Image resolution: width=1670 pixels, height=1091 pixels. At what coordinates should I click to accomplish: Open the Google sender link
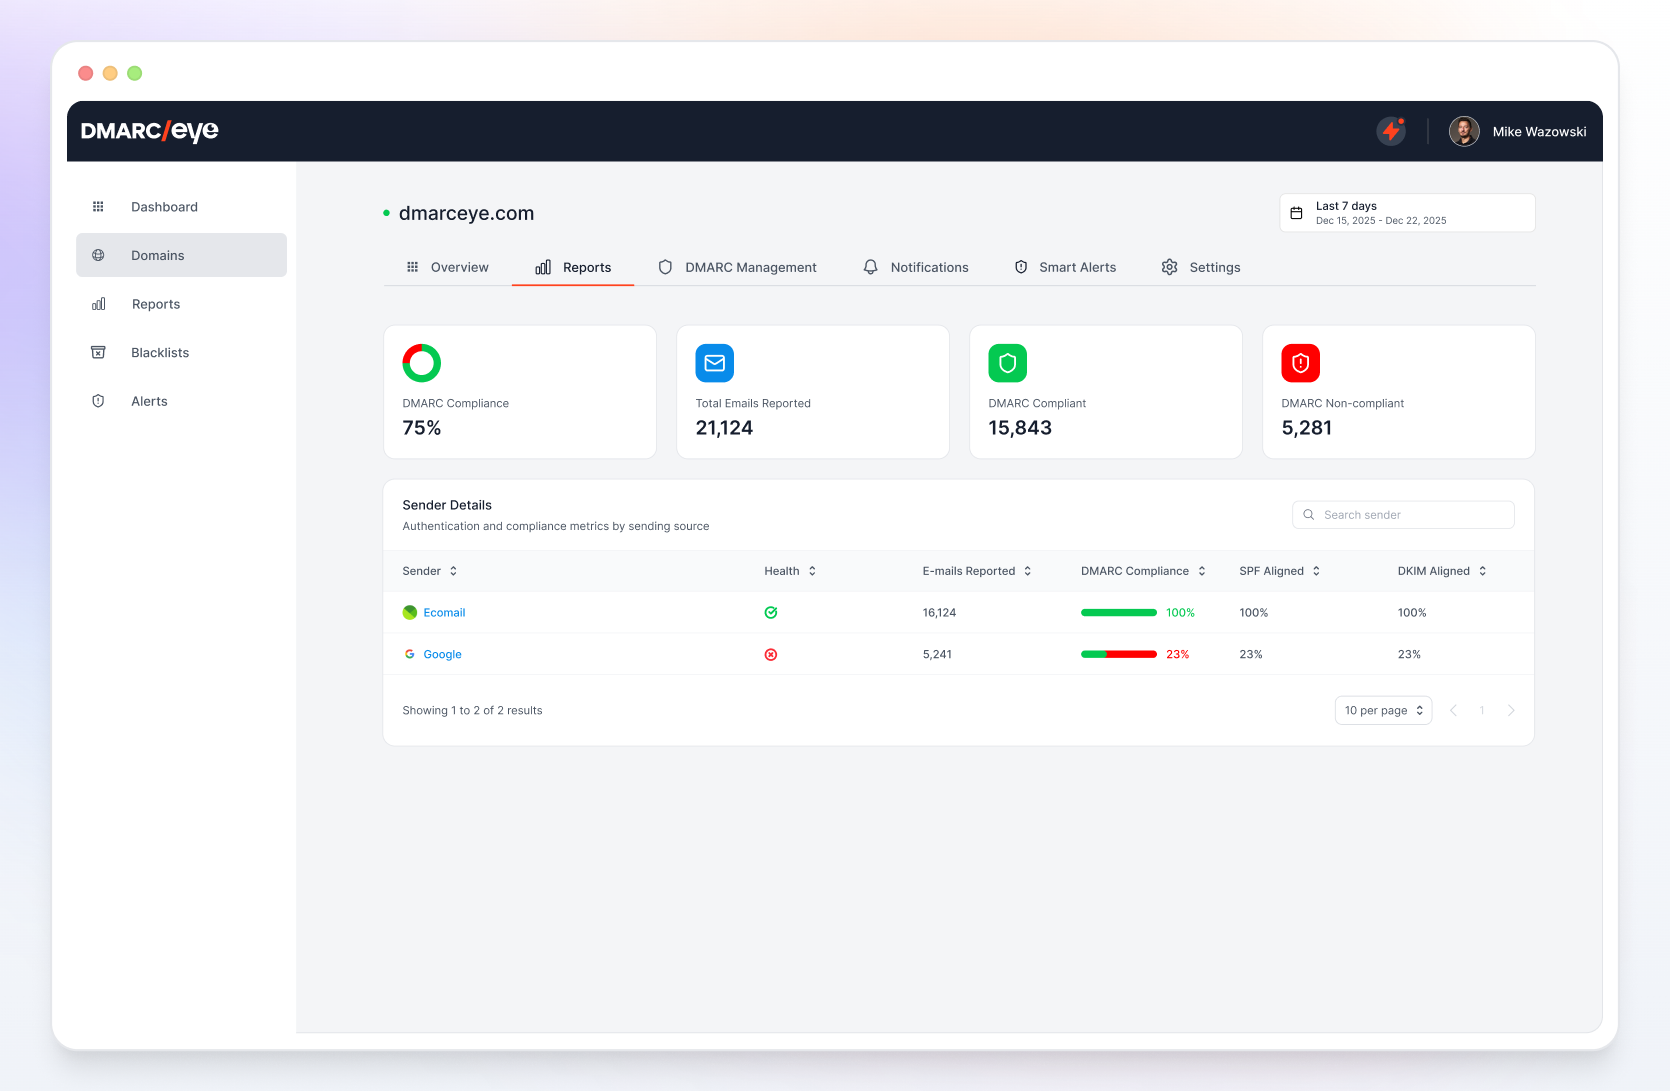[x=442, y=655]
